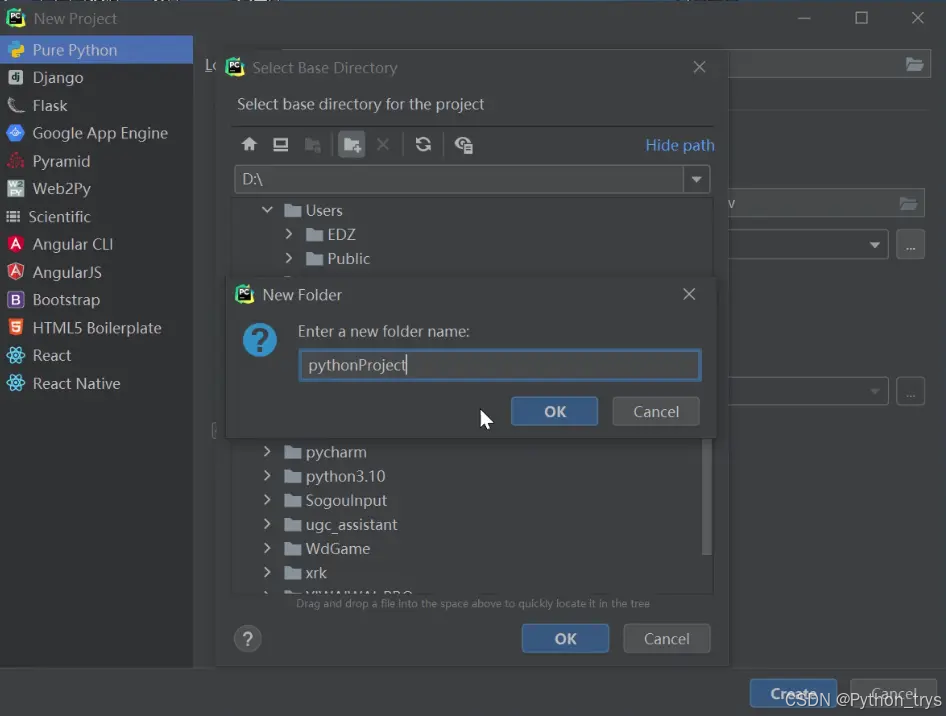Expand the python3.10 folder
The height and width of the screenshot is (716, 946).
[x=267, y=476]
